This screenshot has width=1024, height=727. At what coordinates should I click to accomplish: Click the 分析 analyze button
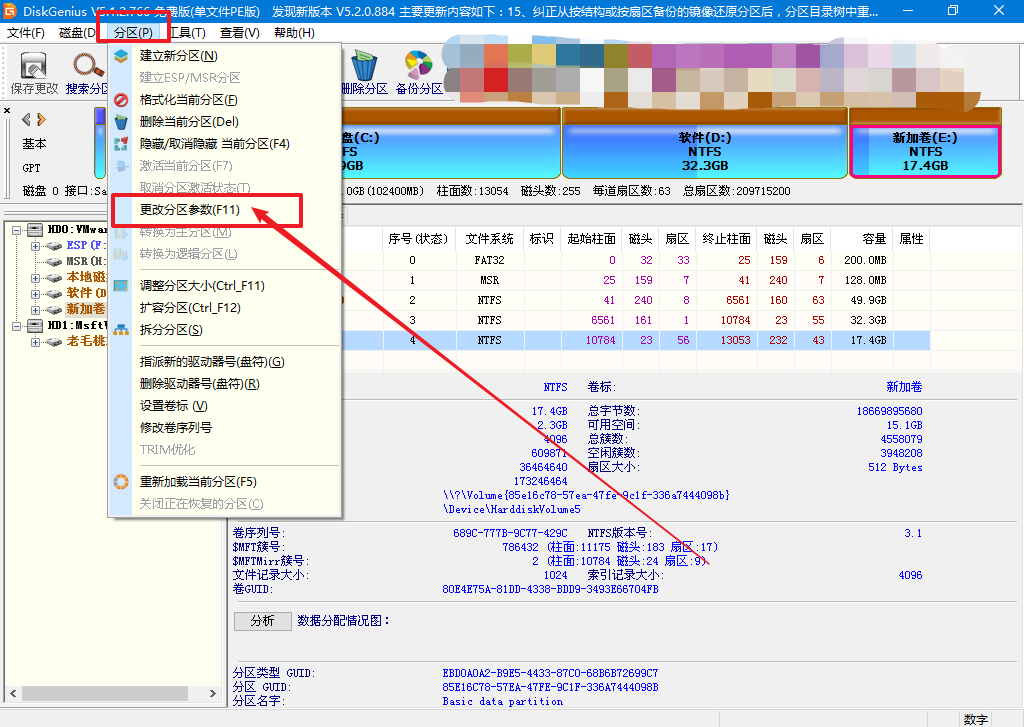(263, 621)
